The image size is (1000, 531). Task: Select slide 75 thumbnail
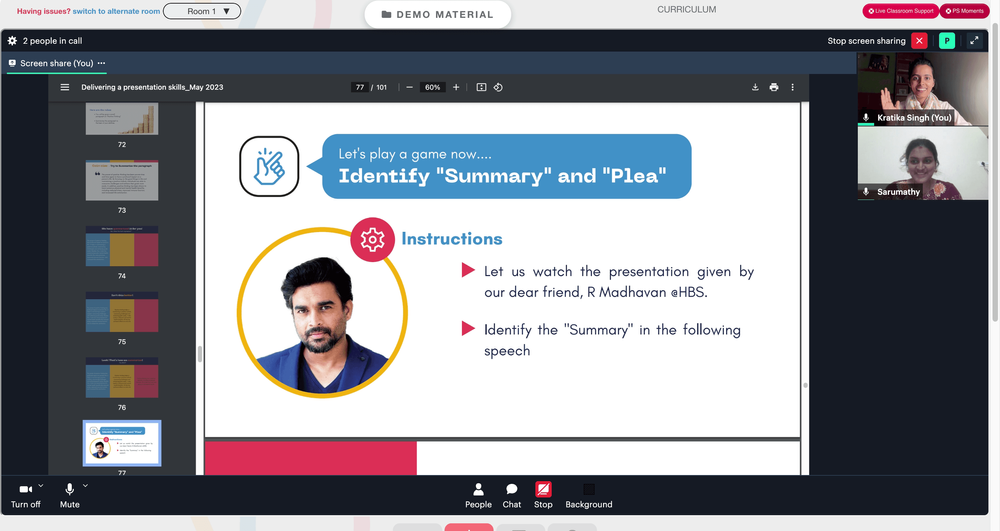click(x=122, y=312)
